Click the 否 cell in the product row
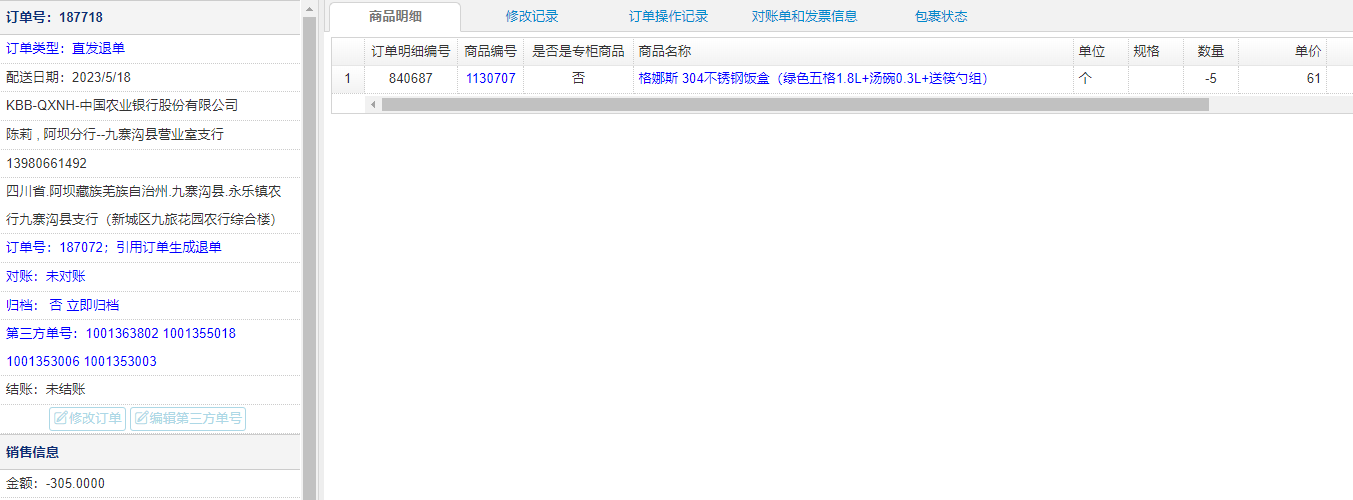Viewport: 1353px width, 500px height. (x=578, y=78)
